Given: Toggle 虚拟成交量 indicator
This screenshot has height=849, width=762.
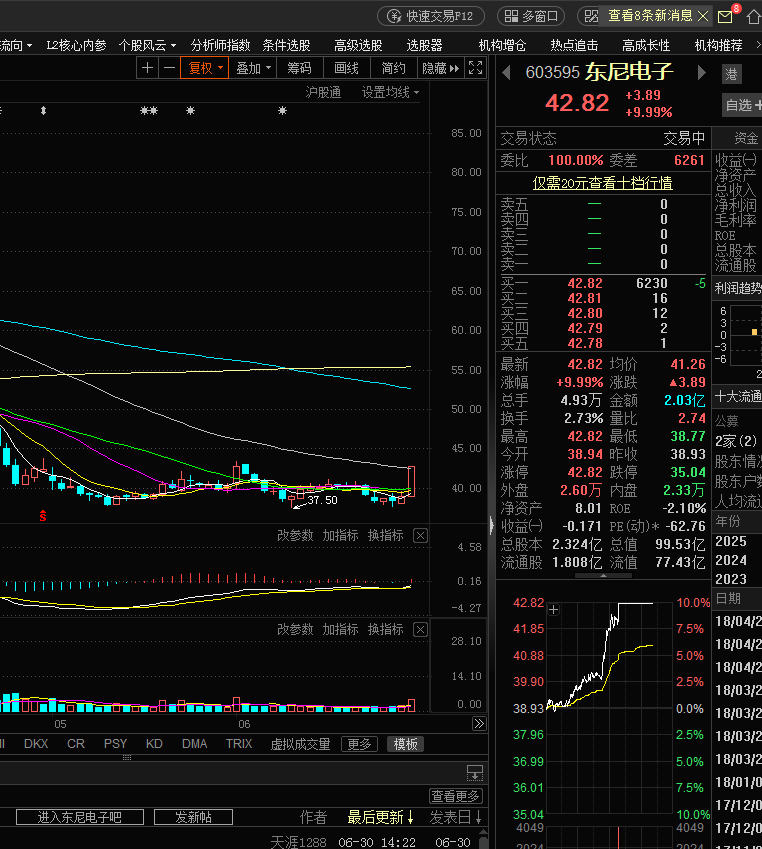Looking at the screenshot, I should tap(301, 744).
